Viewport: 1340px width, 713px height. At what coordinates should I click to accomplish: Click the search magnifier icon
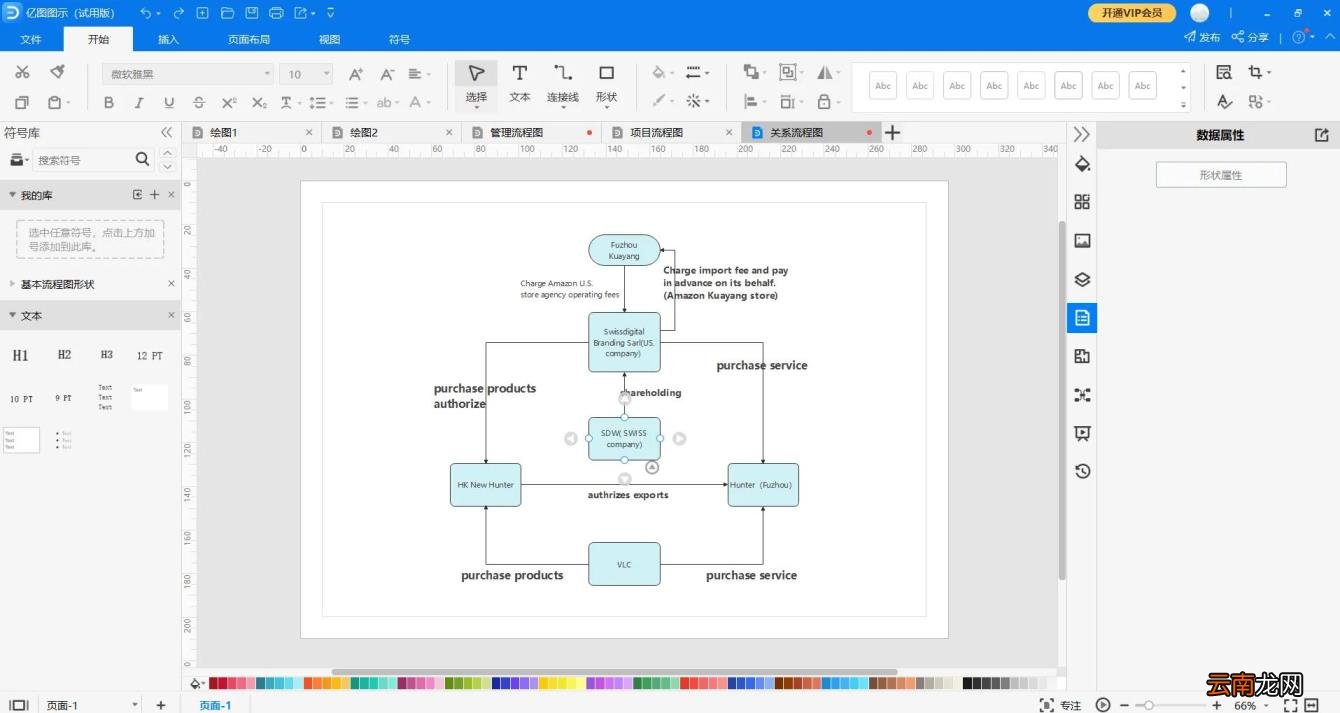[x=142, y=159]
